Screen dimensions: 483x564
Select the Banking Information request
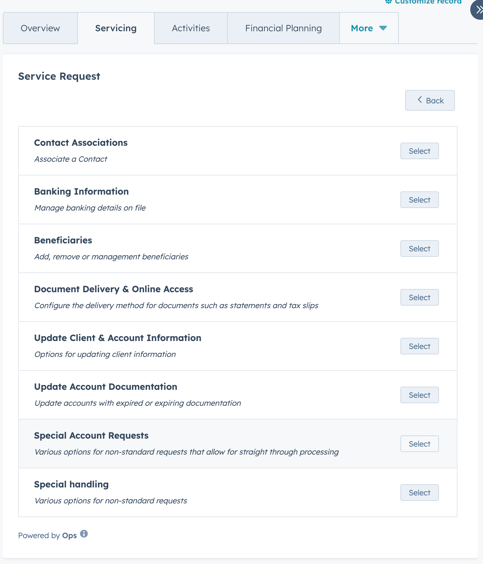coord(419,200)
